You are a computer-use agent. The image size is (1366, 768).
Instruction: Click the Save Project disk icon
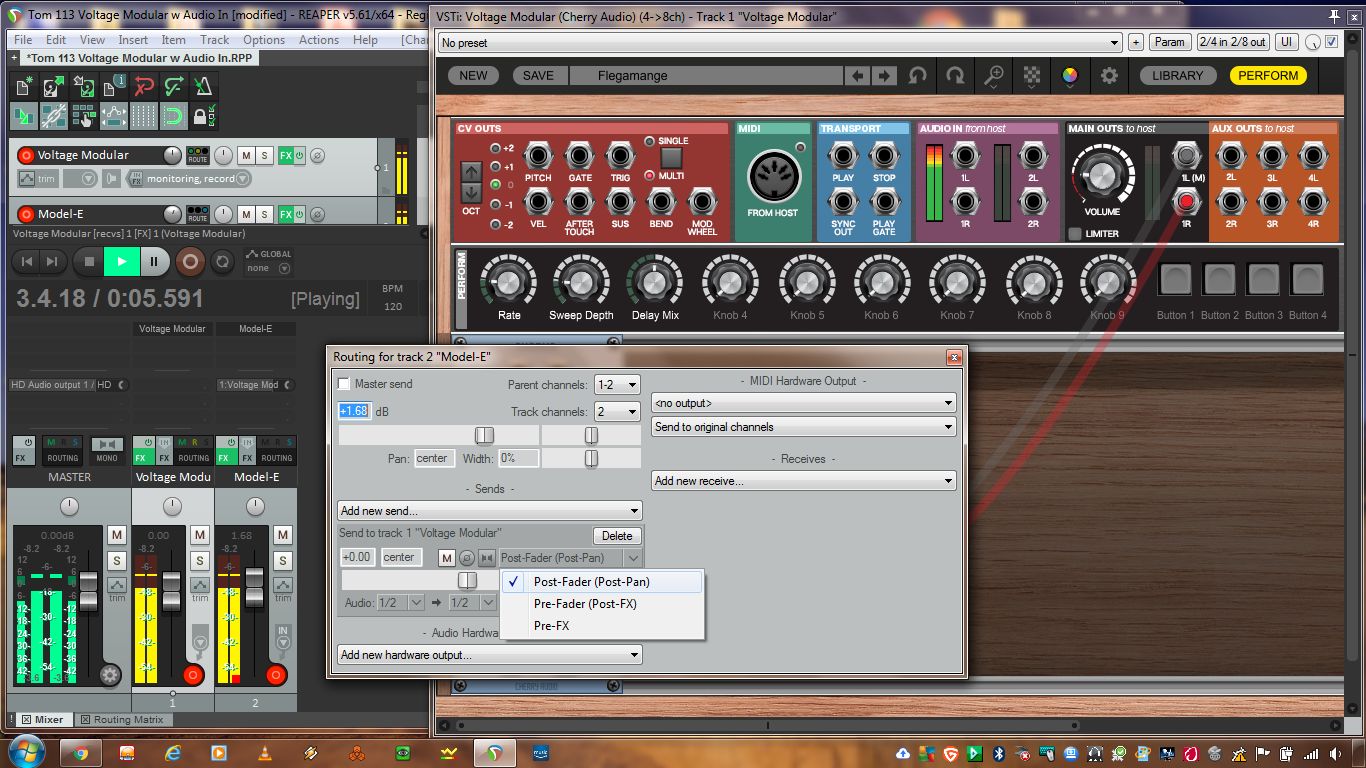83,87
